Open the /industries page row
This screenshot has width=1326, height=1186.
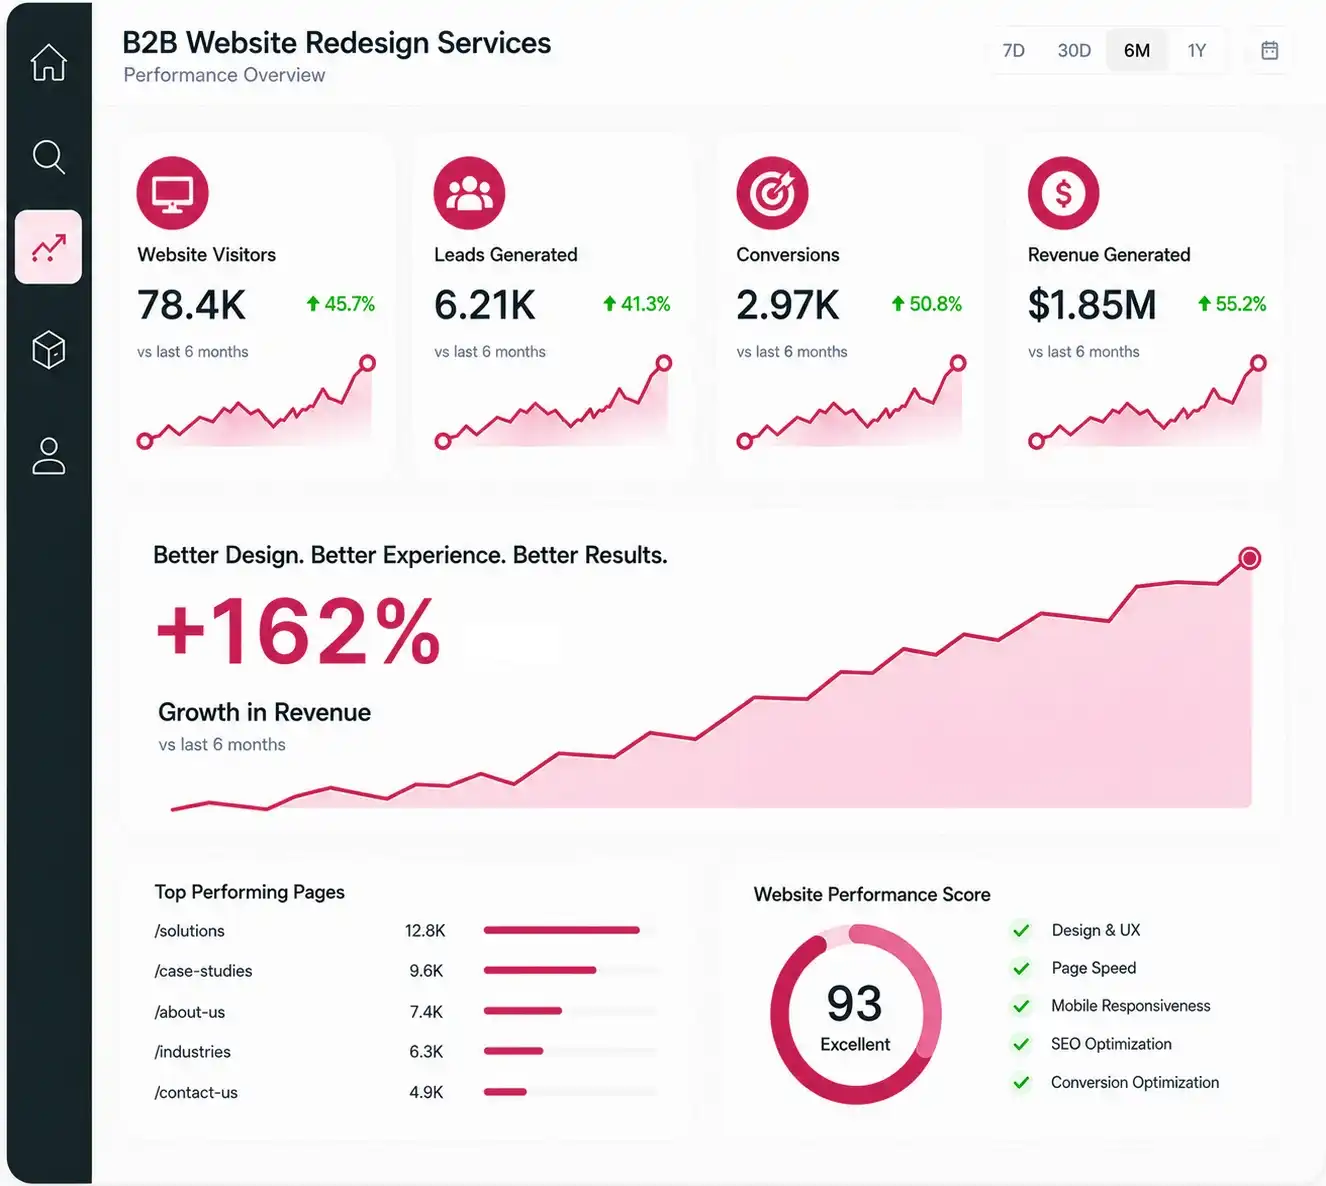pos(406,1052)
